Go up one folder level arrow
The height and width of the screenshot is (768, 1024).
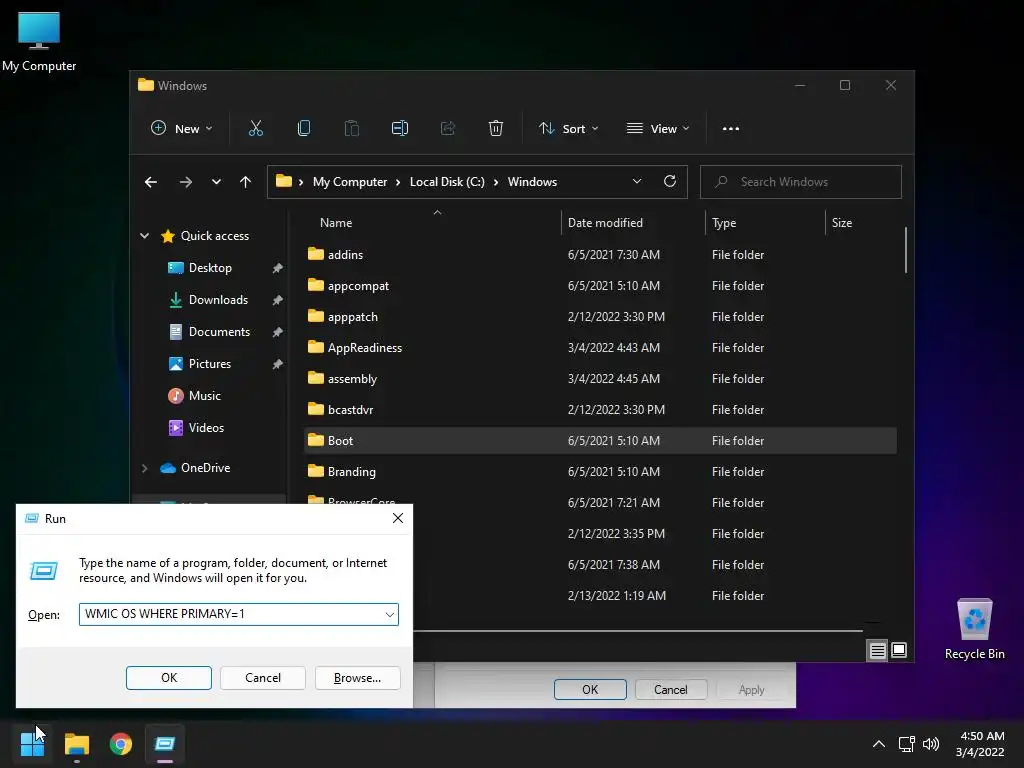[x=245, y=182]
